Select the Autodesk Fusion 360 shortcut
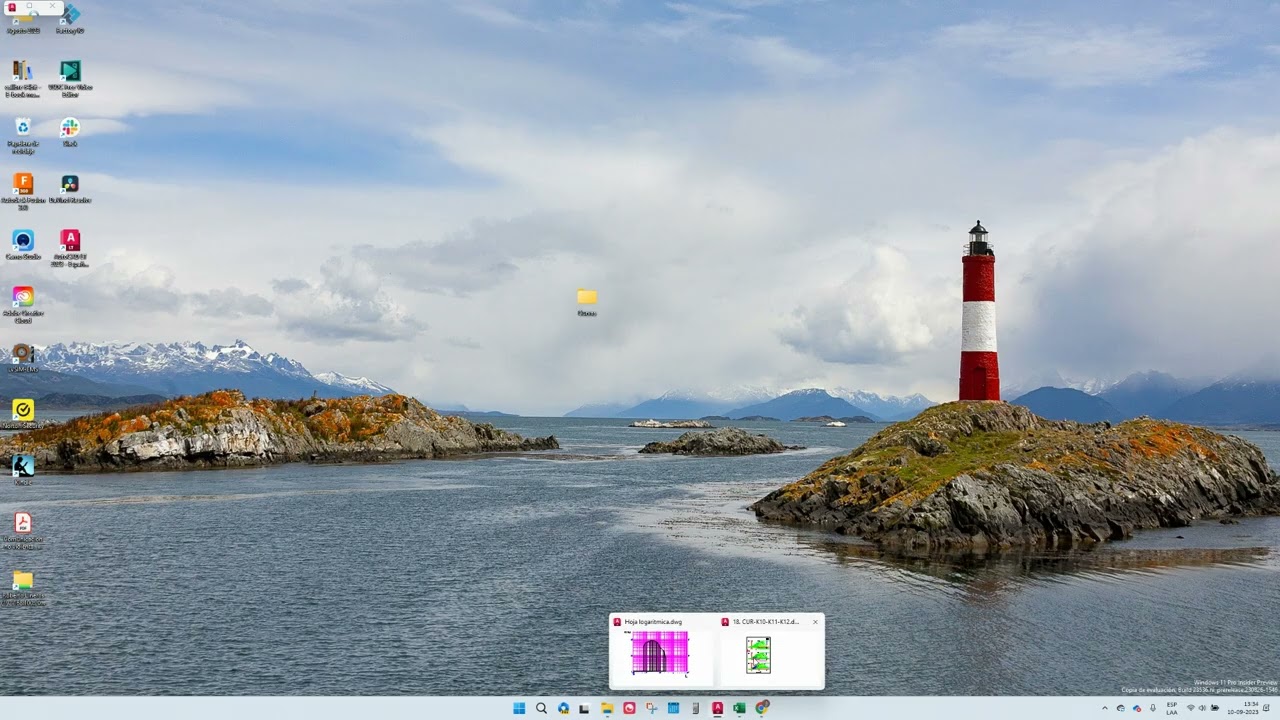Viewport: 1280px width, 720px height. tap(22, 192)
